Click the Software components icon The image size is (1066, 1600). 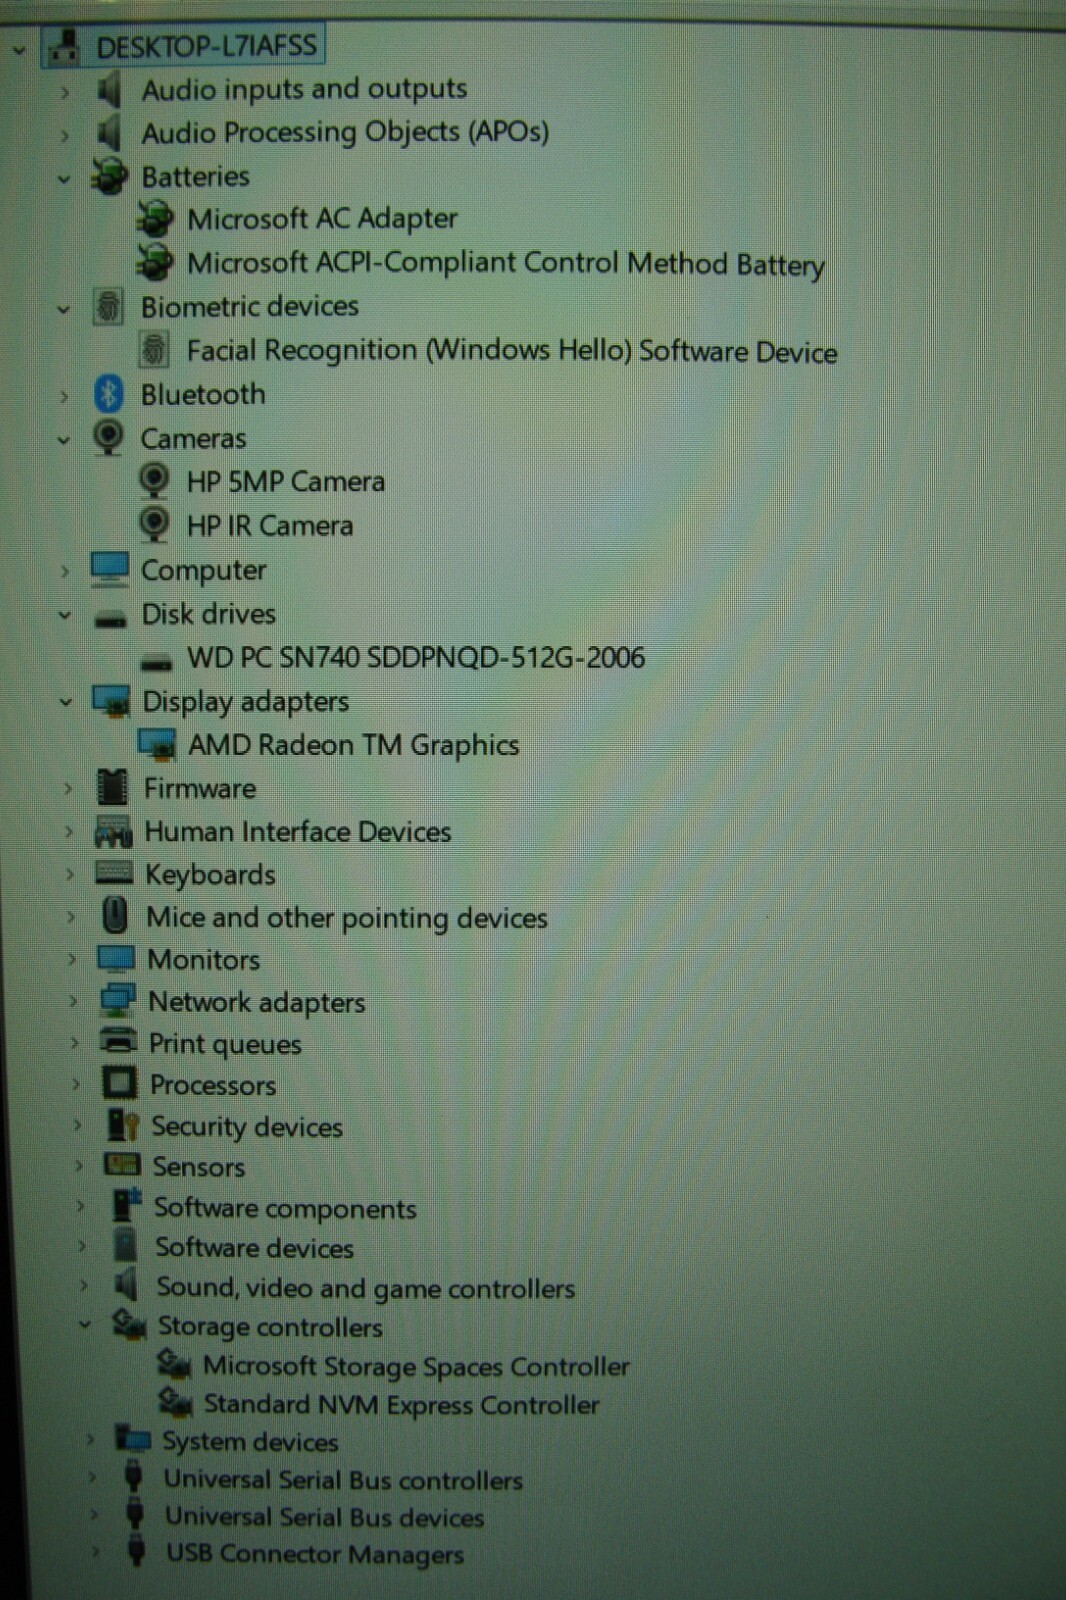coord(126,1206)
